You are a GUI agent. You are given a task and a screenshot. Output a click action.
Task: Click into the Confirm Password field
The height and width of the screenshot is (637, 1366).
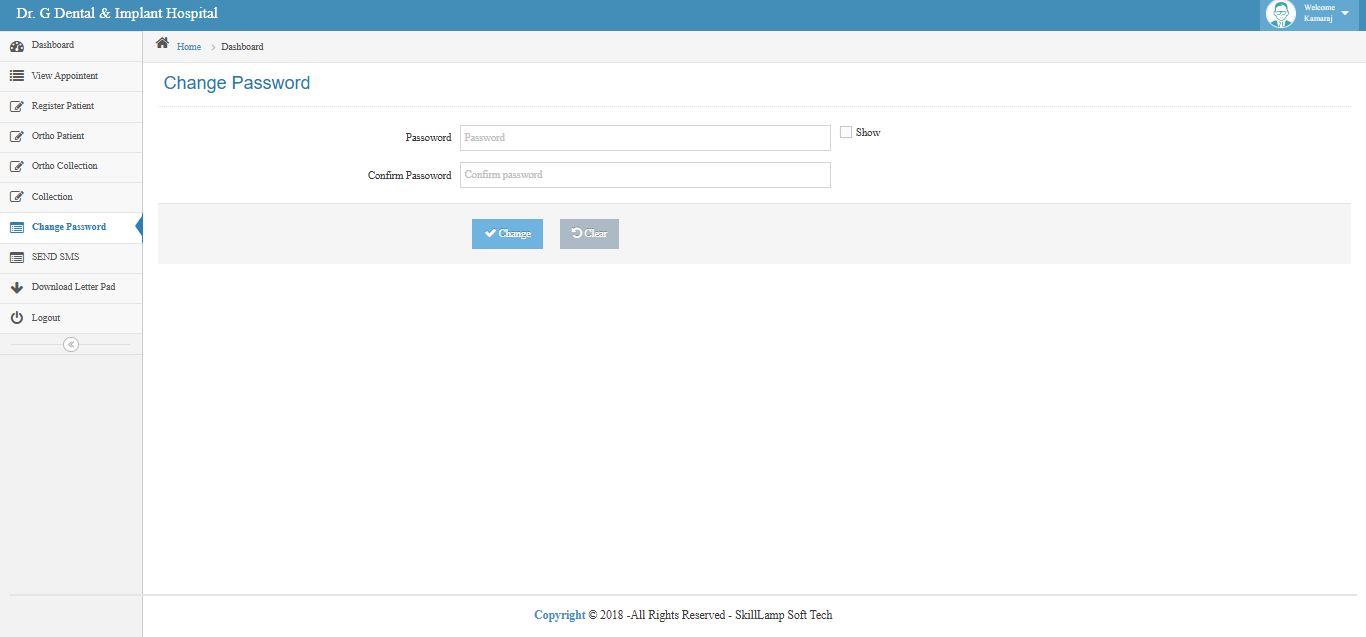pyautogui.click(x=645, y=175)
